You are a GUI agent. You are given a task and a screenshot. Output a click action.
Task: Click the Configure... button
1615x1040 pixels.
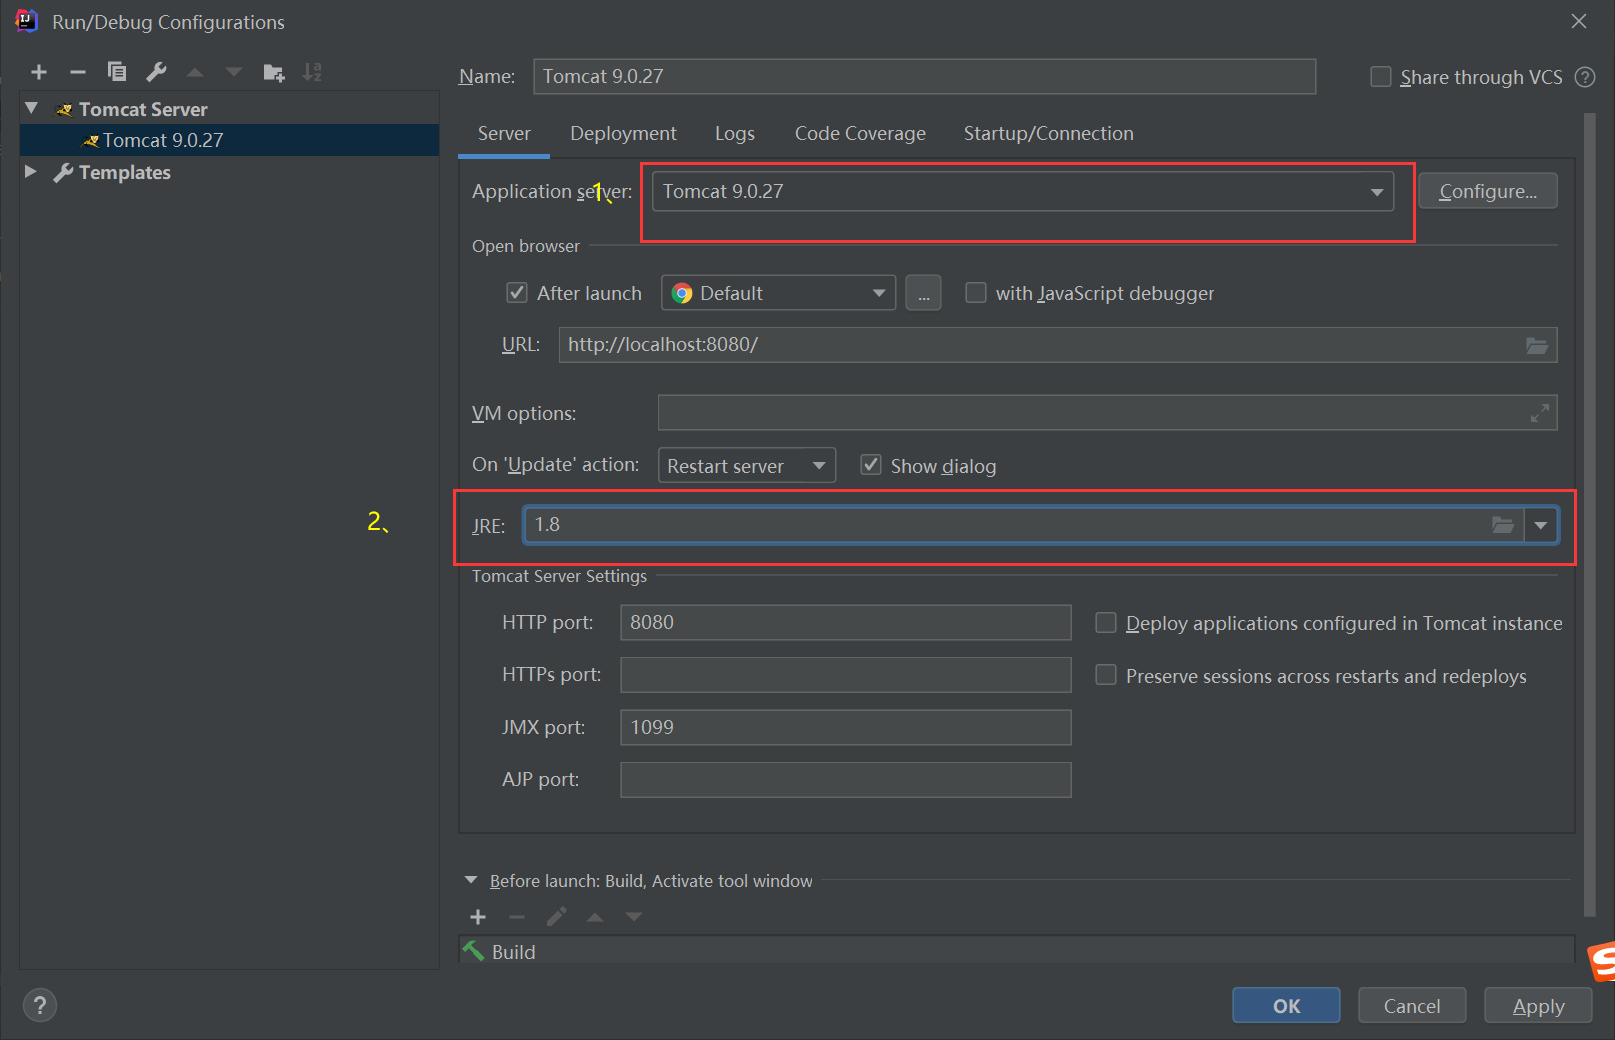[1487, 191]
